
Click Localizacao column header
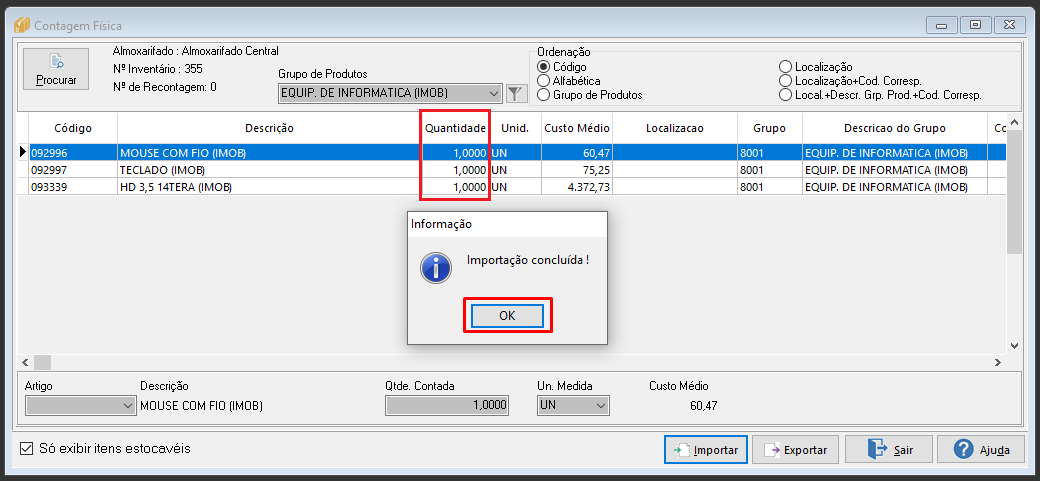click(x=675, y=128)
